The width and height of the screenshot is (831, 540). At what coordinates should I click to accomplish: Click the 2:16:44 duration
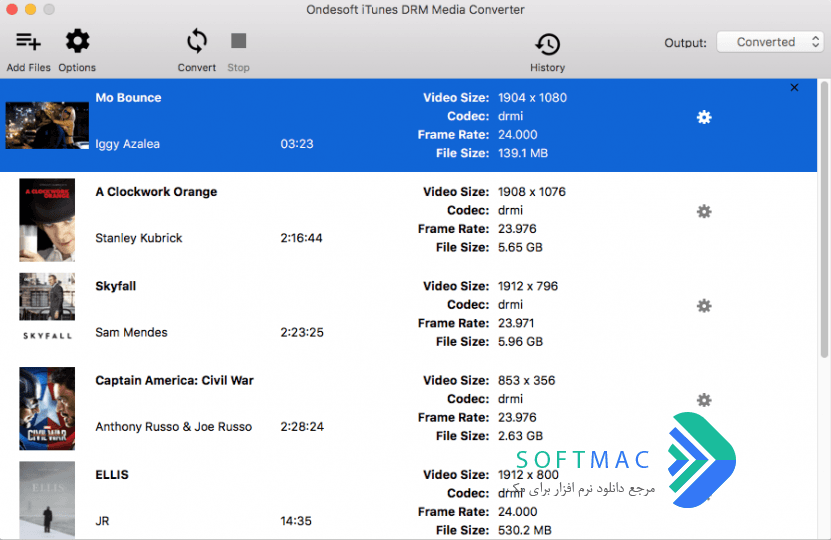[x=301, y=238]
